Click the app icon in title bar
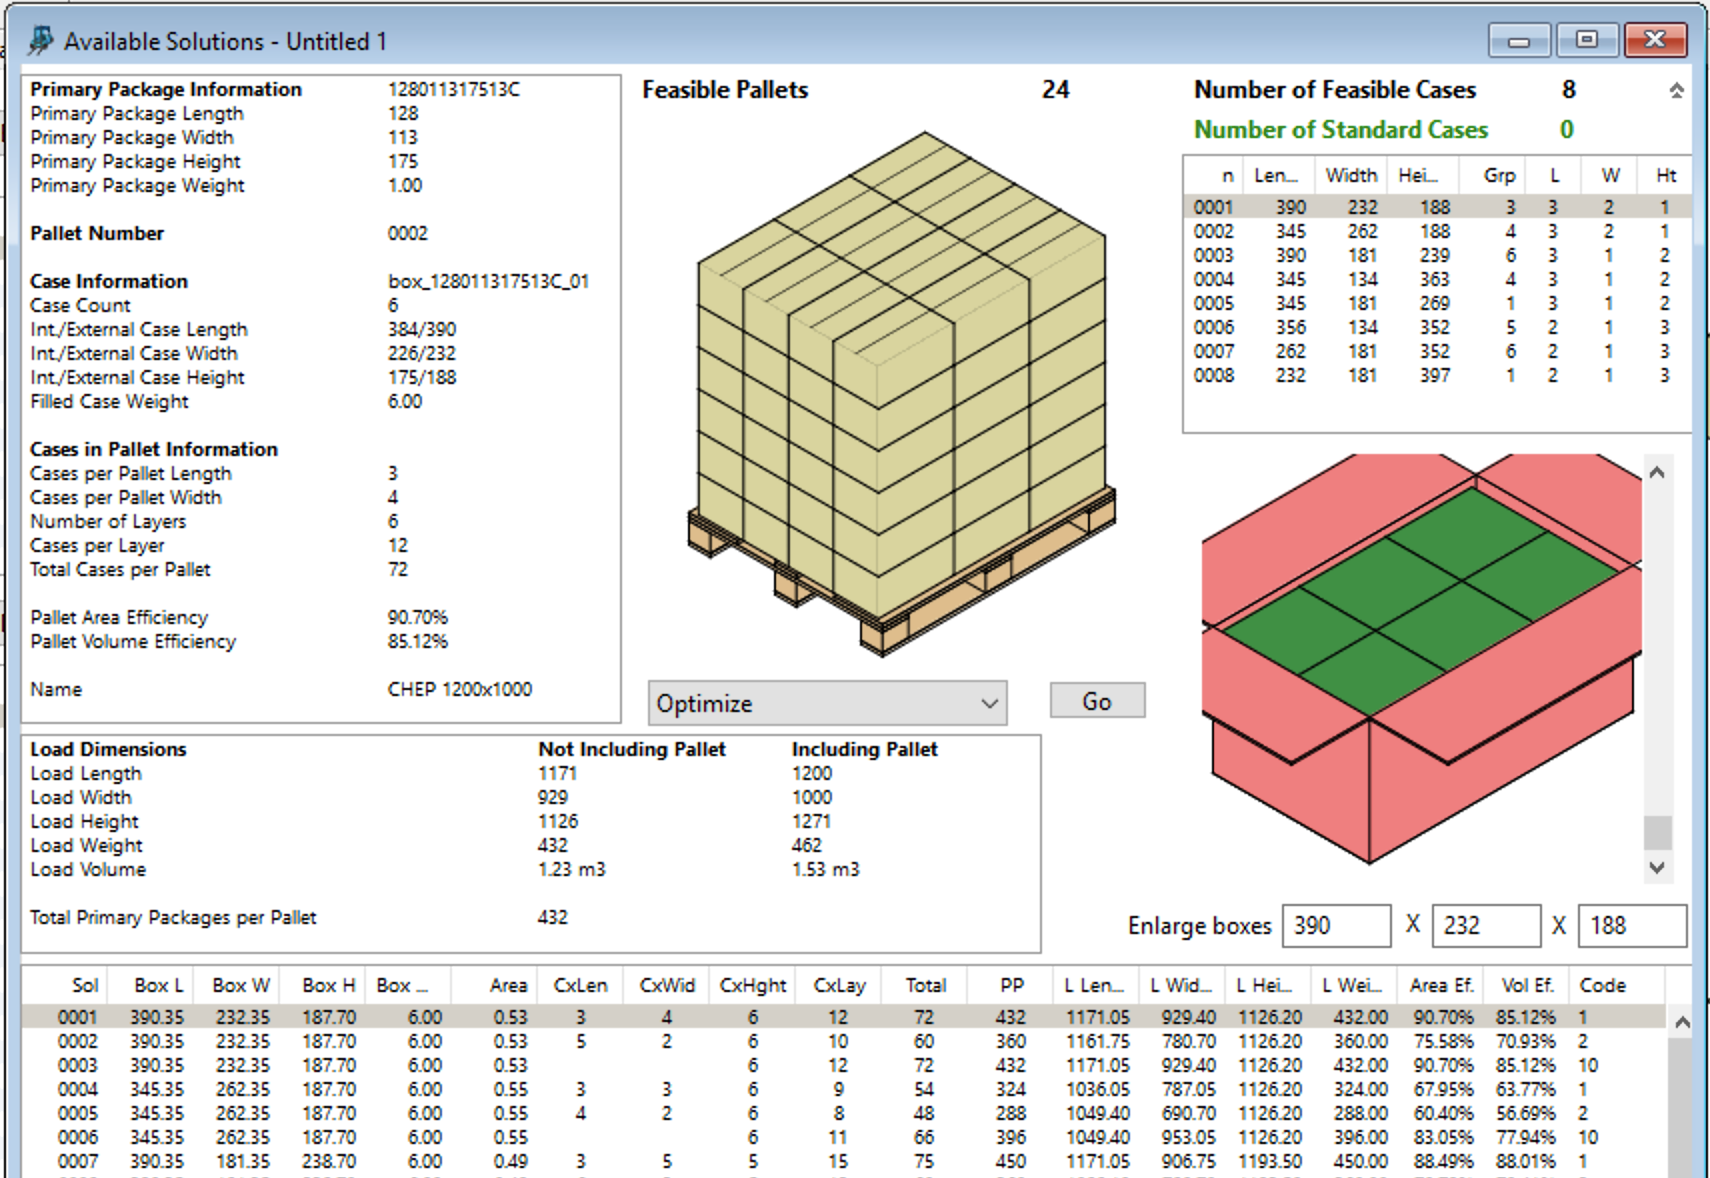The width and height of the screenshot is (1710, 1178). click(41, 40)
